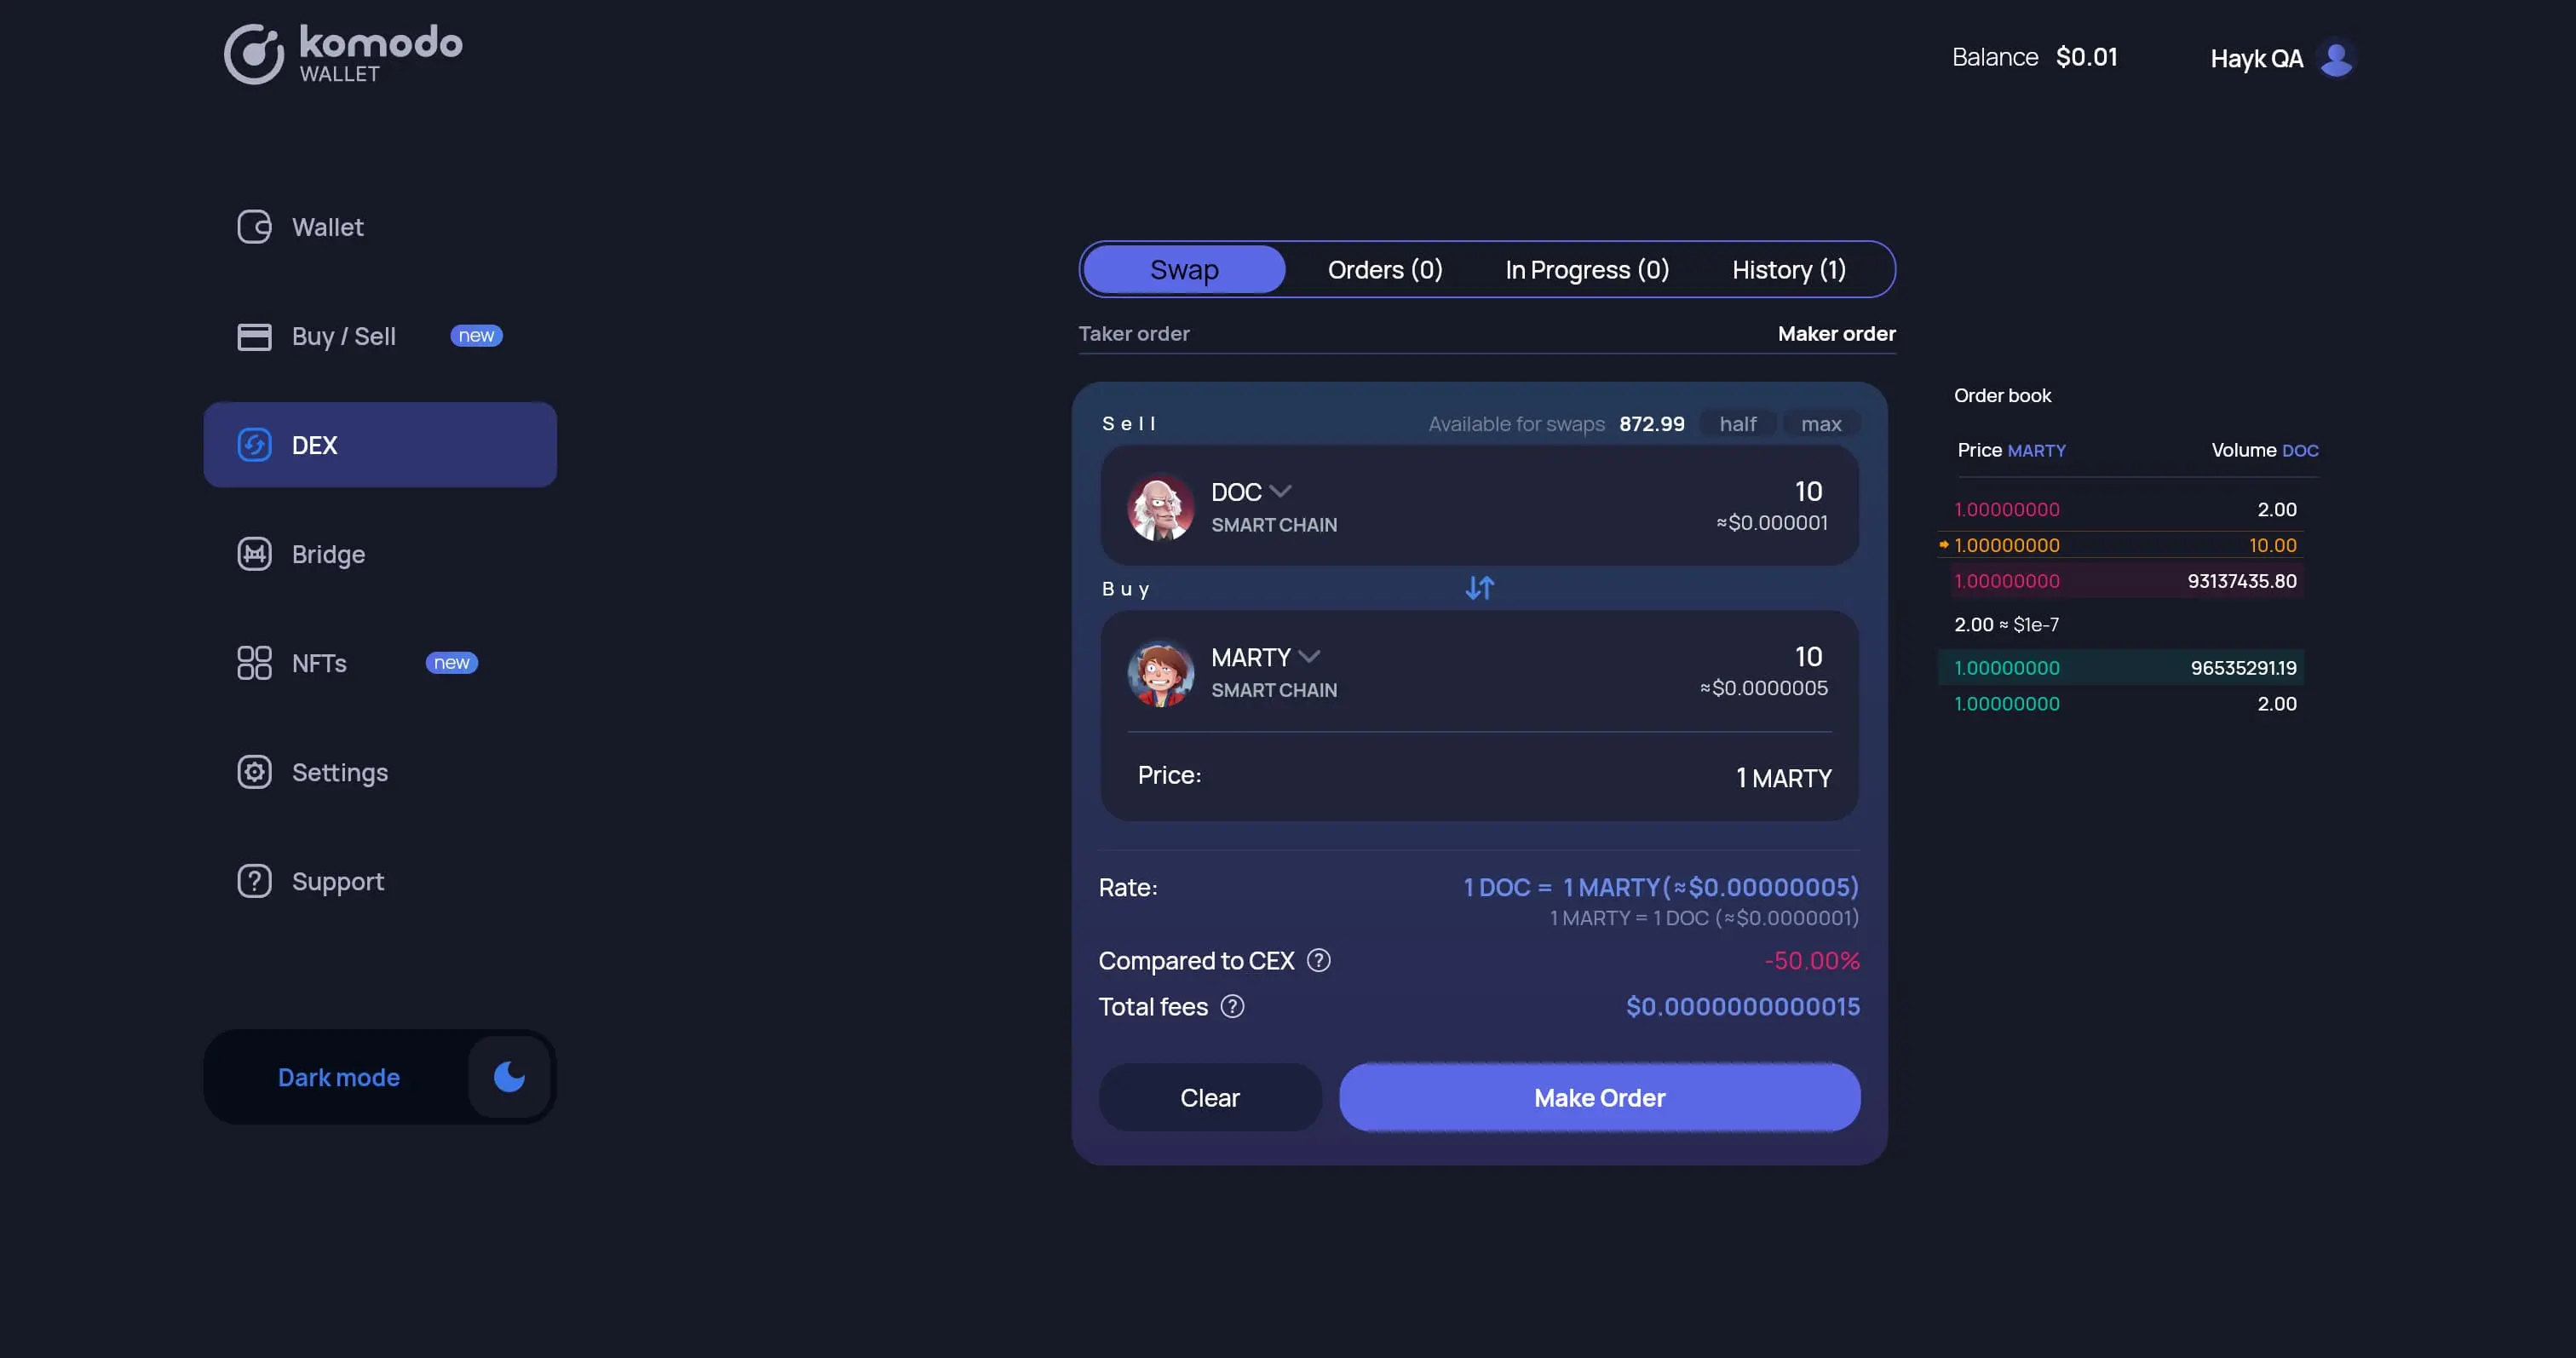2576x1358 pixels.
Task: Click the Taker order label
Action: [x=1133, y=332]
